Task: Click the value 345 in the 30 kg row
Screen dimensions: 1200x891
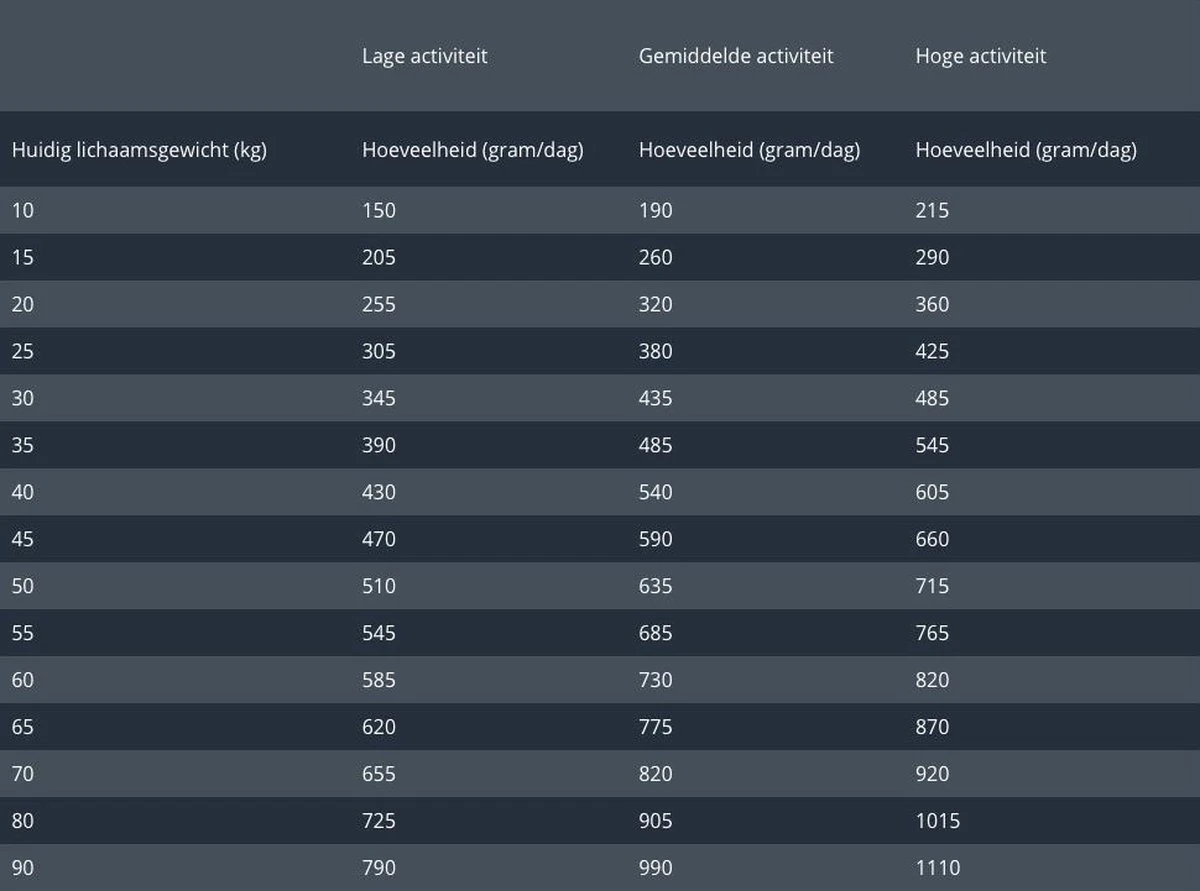Action: click(379, 398)
